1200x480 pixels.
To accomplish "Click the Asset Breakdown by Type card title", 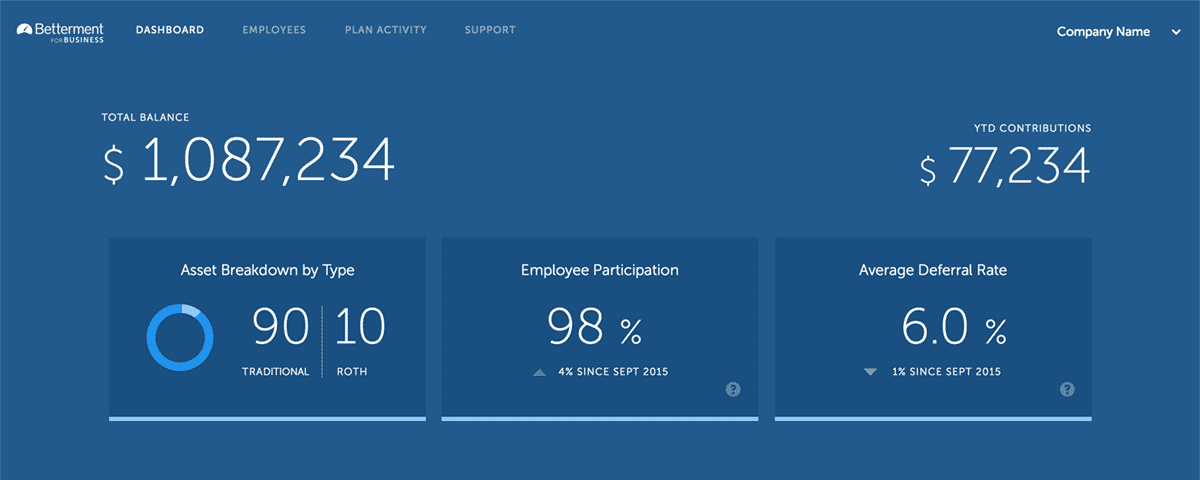I will 267,270.
